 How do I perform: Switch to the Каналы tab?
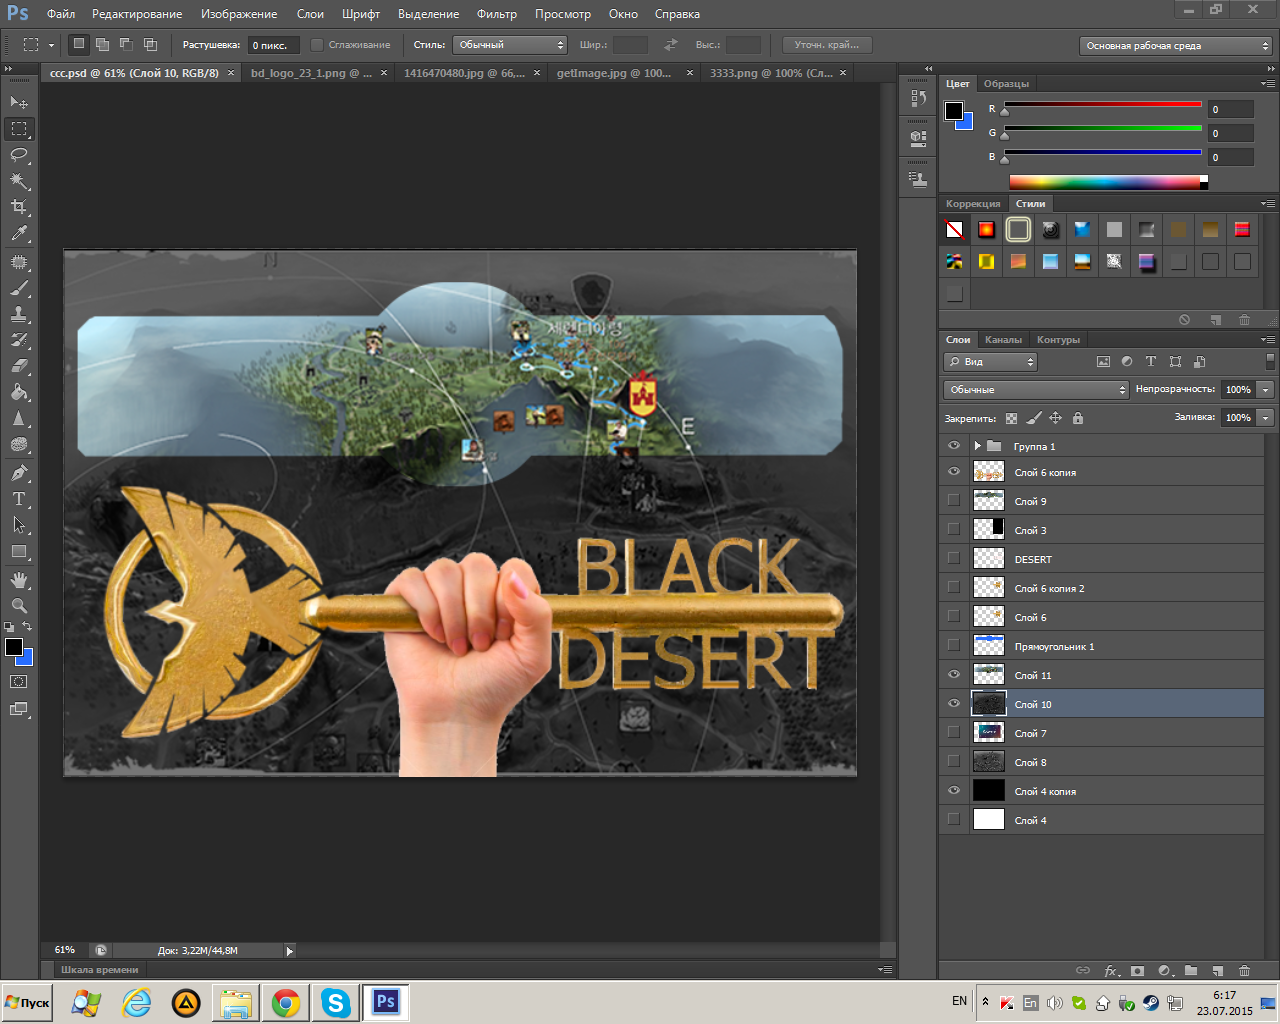click(1003, 340)
